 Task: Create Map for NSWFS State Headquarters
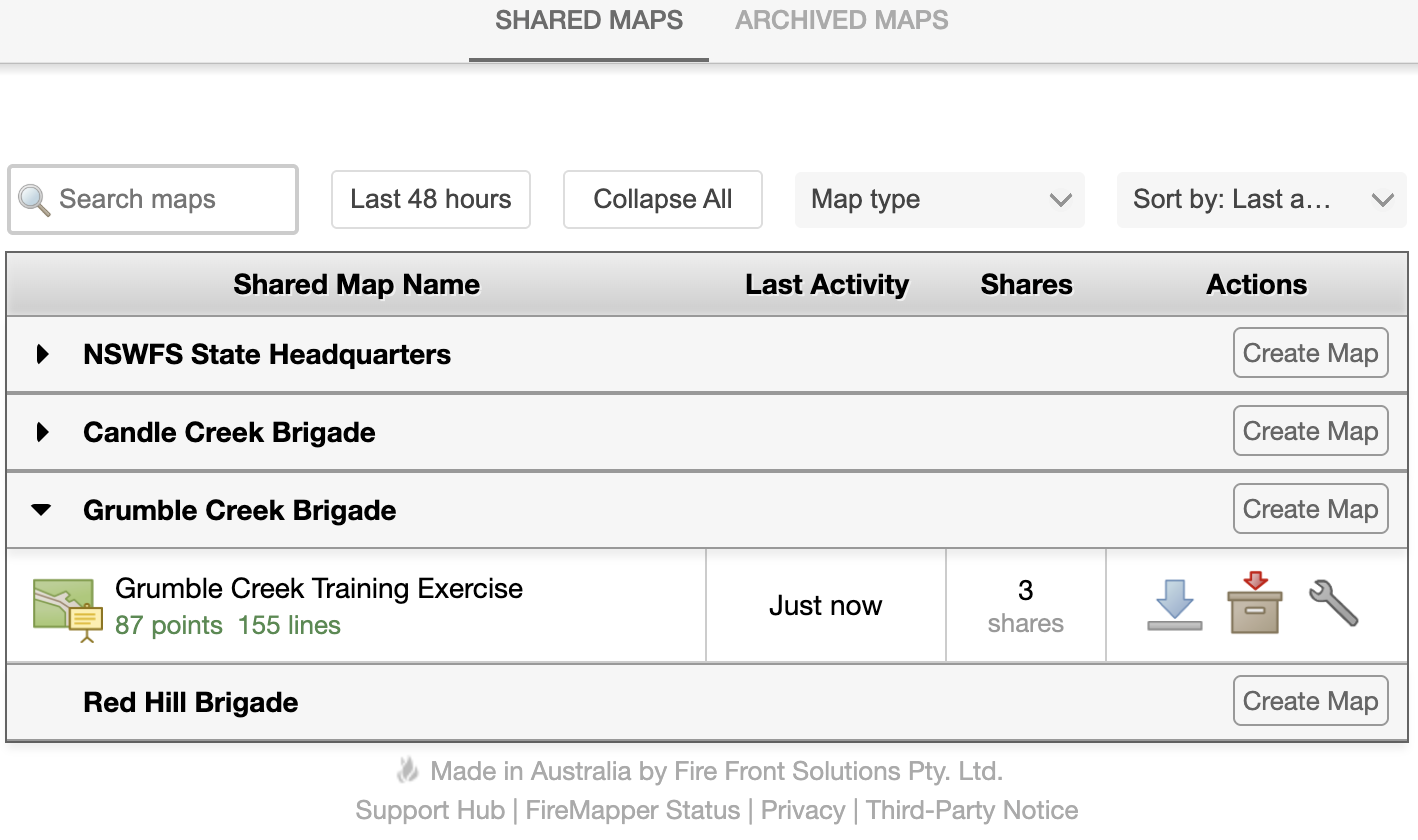(1311, 353)
